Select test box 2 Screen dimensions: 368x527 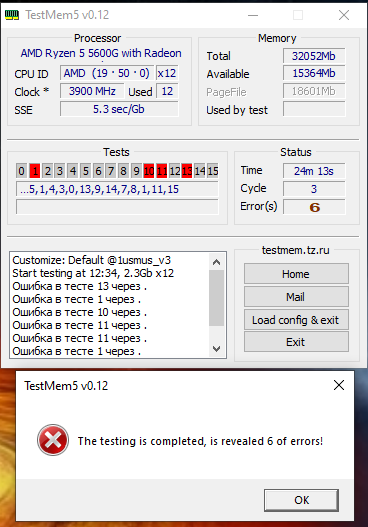coord(47,171)
